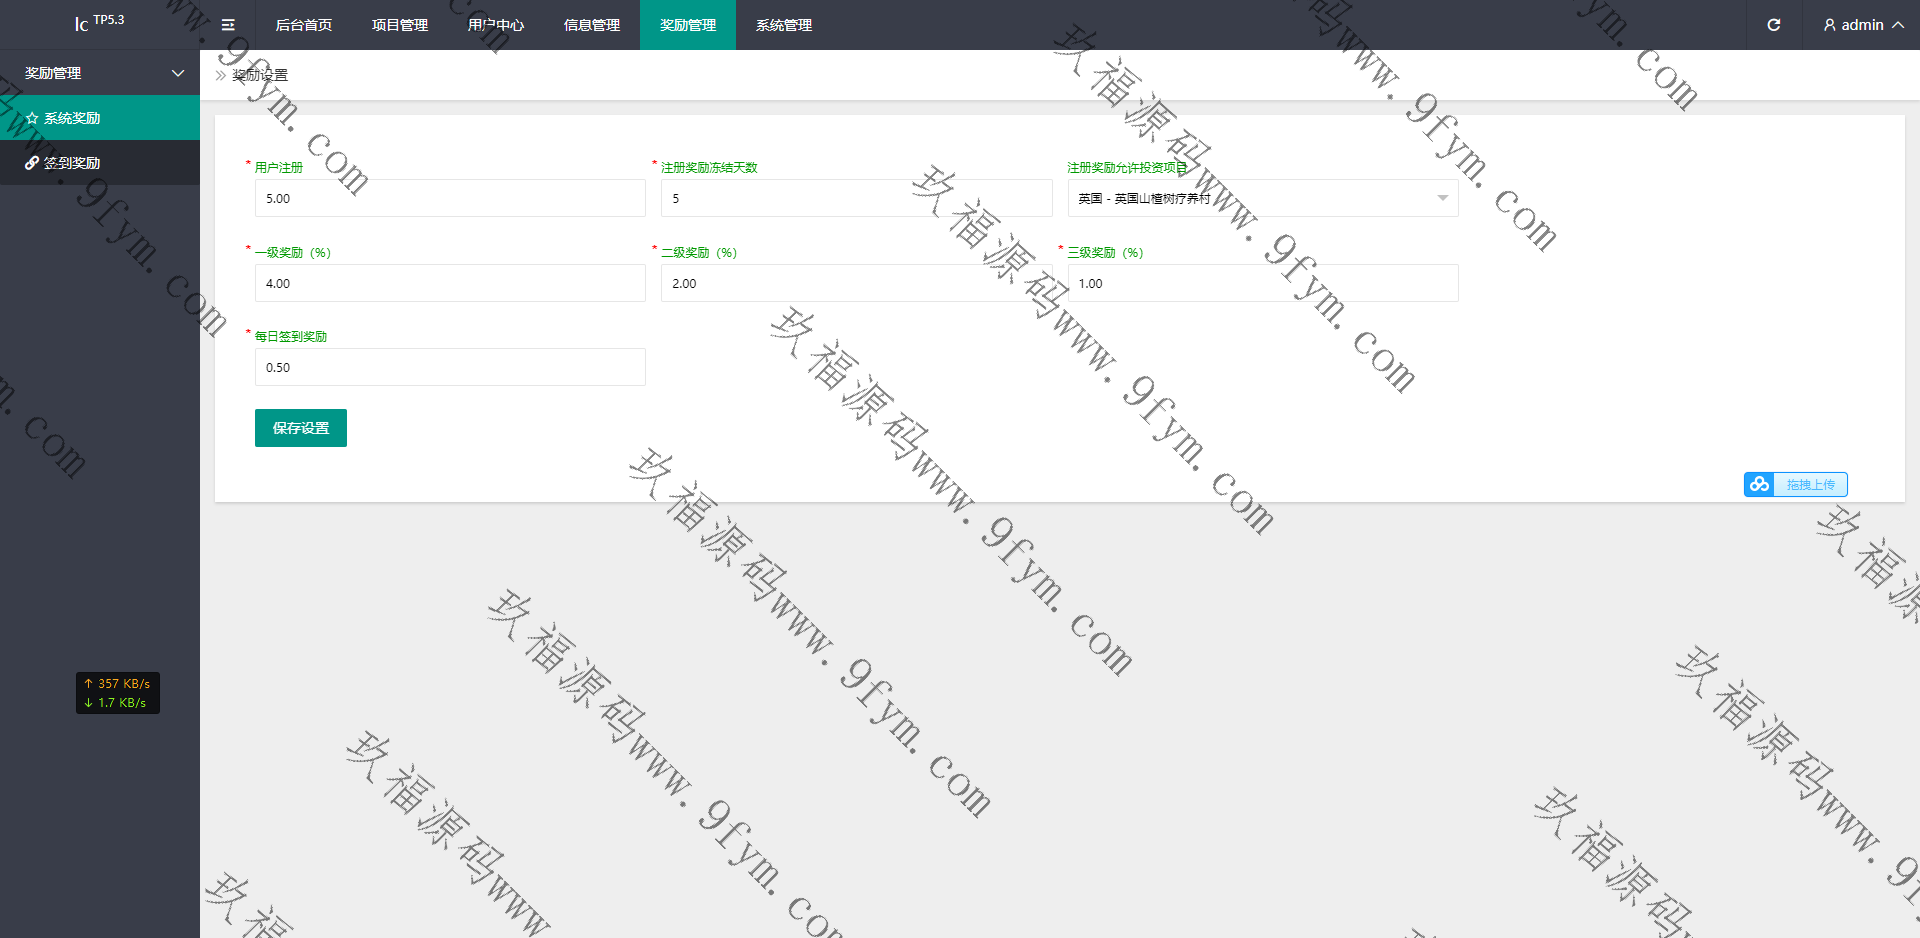Switch to 项目管理 top menu

click(399, 25)
